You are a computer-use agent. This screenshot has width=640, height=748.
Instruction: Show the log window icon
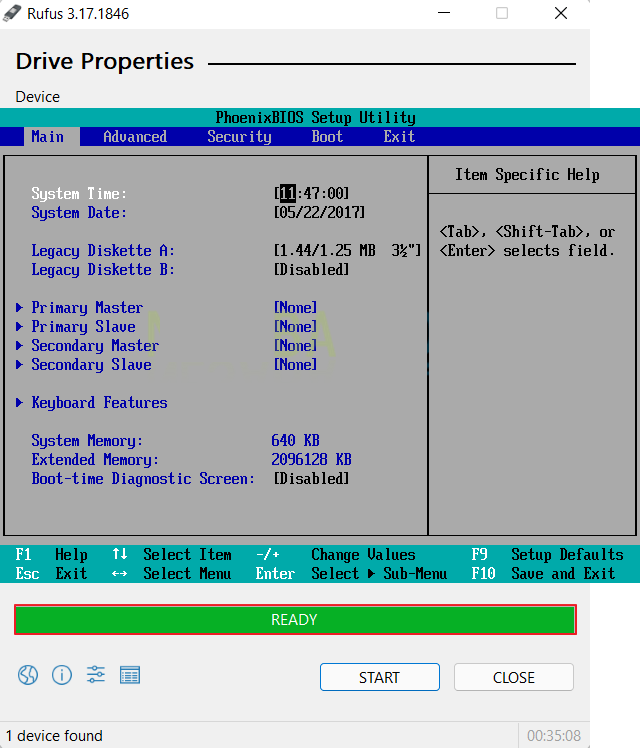point(130,675)
